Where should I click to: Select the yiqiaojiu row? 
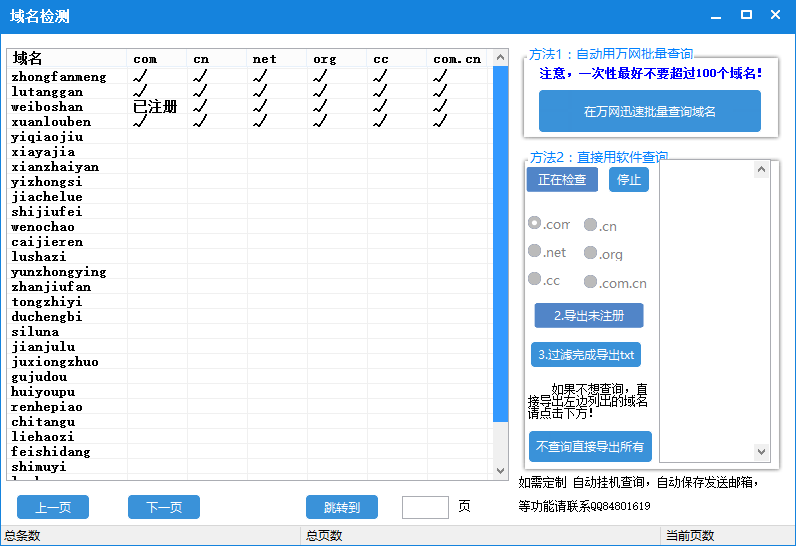[249, 136]
